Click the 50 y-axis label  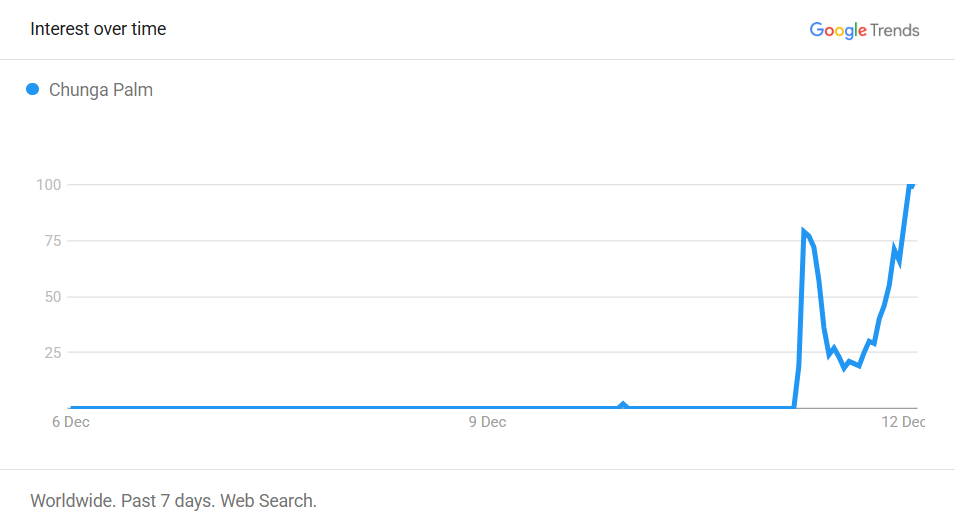coord(53,297)
